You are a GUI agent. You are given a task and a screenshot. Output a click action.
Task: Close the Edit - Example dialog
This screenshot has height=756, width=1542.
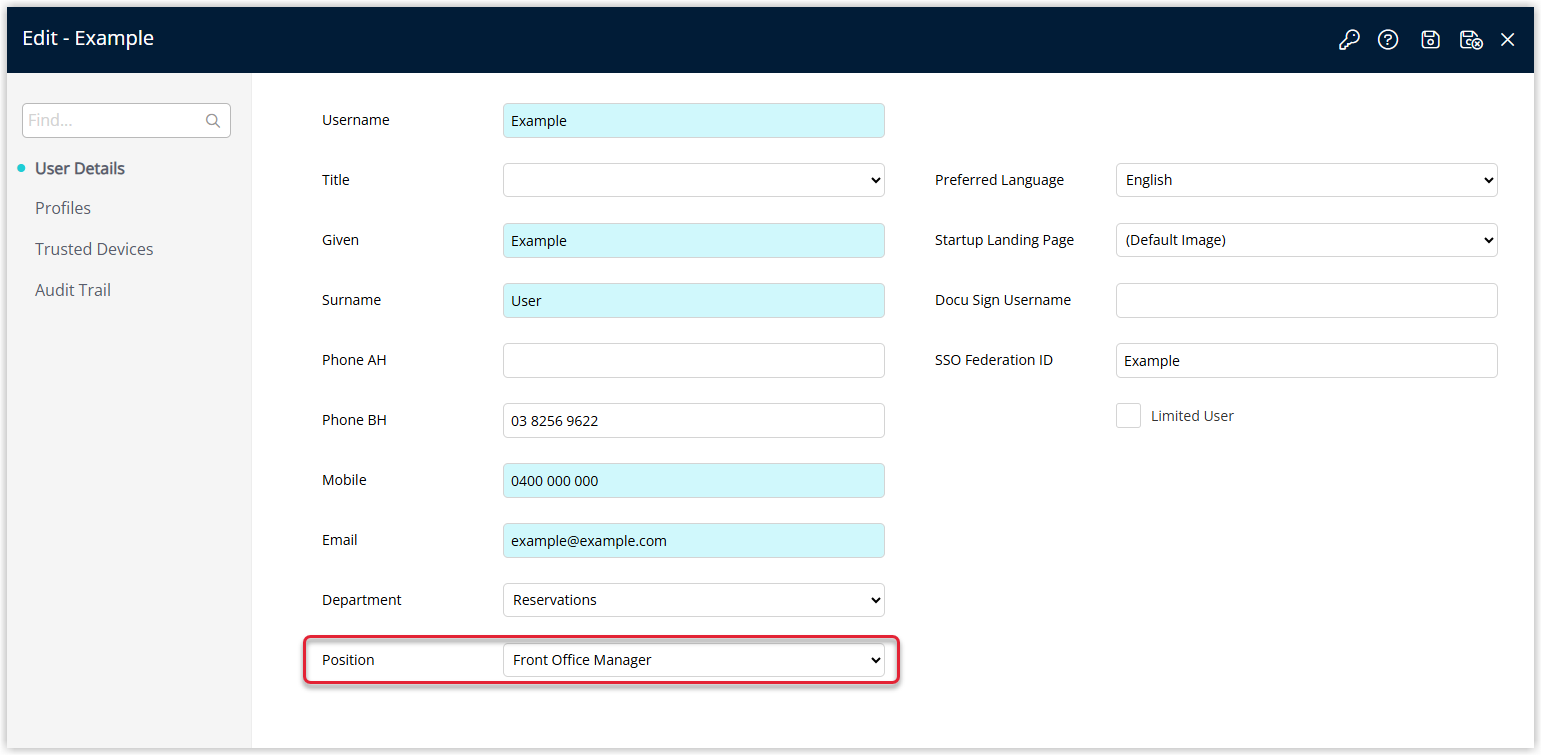coord(1508,40)
